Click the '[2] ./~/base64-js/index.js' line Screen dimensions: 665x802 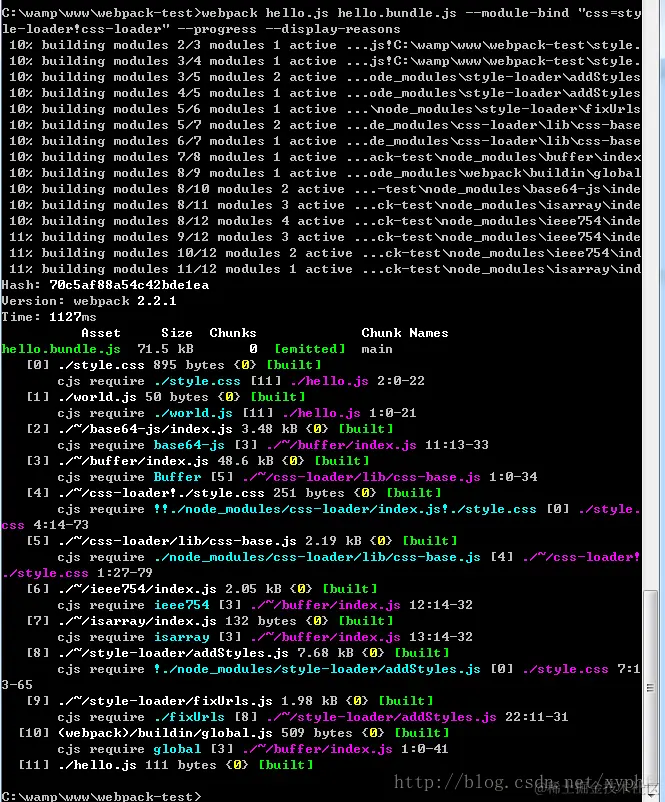(x=210, y=429)
